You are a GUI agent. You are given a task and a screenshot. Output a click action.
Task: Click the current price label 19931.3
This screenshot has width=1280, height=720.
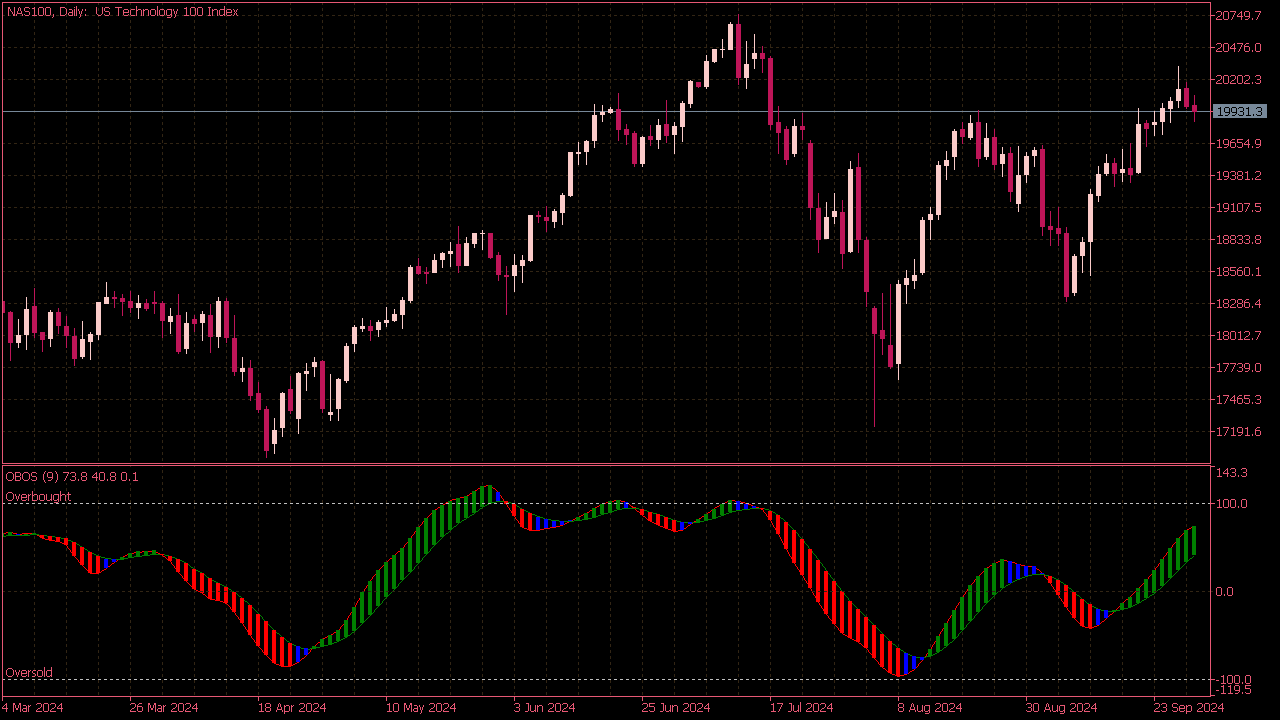(x=1239, y=112)
